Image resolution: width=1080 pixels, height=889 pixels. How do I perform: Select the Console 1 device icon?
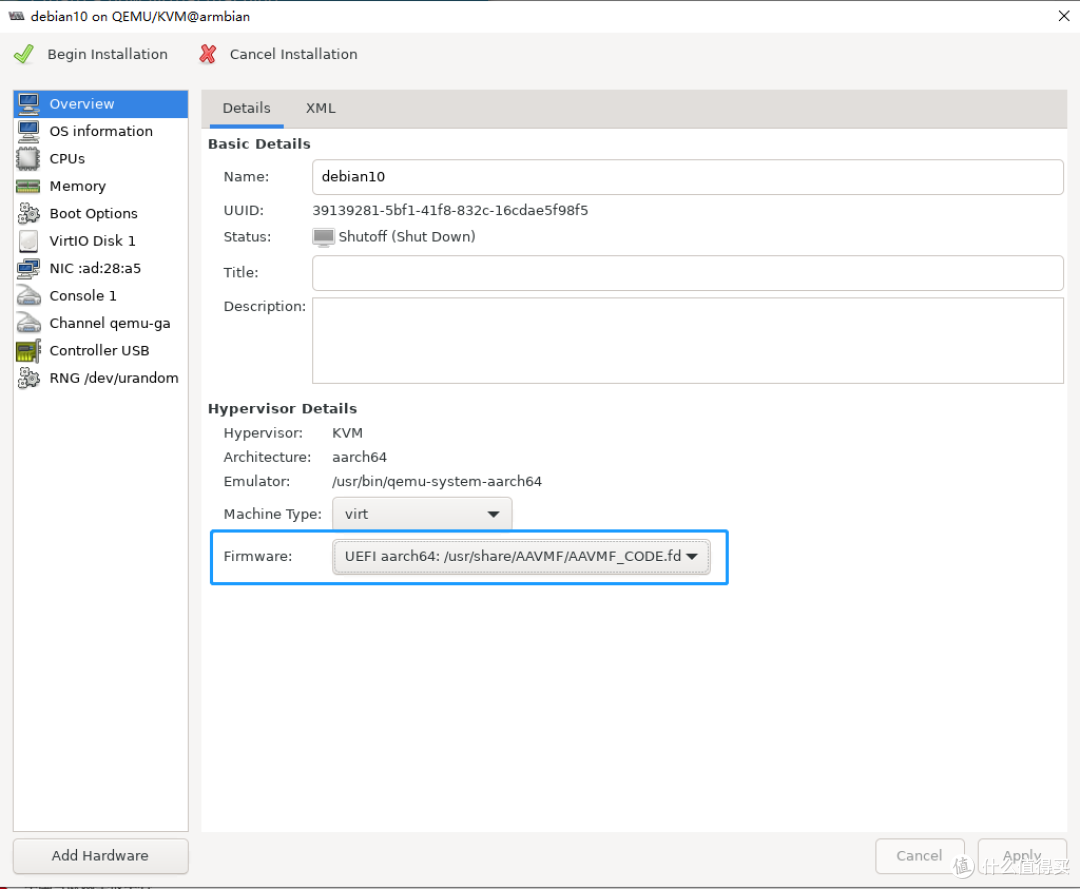[x=29, y=295]
